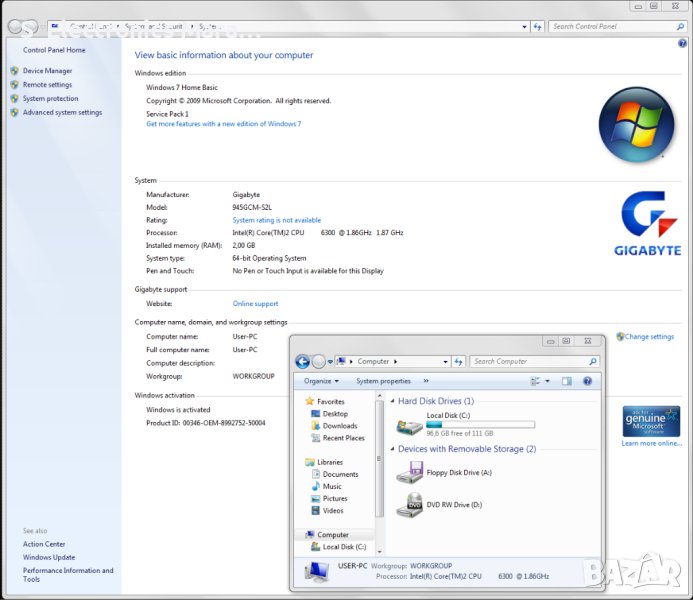
Task: Open Explorer help with the question mark icon
Action: [x=588, y=381]
